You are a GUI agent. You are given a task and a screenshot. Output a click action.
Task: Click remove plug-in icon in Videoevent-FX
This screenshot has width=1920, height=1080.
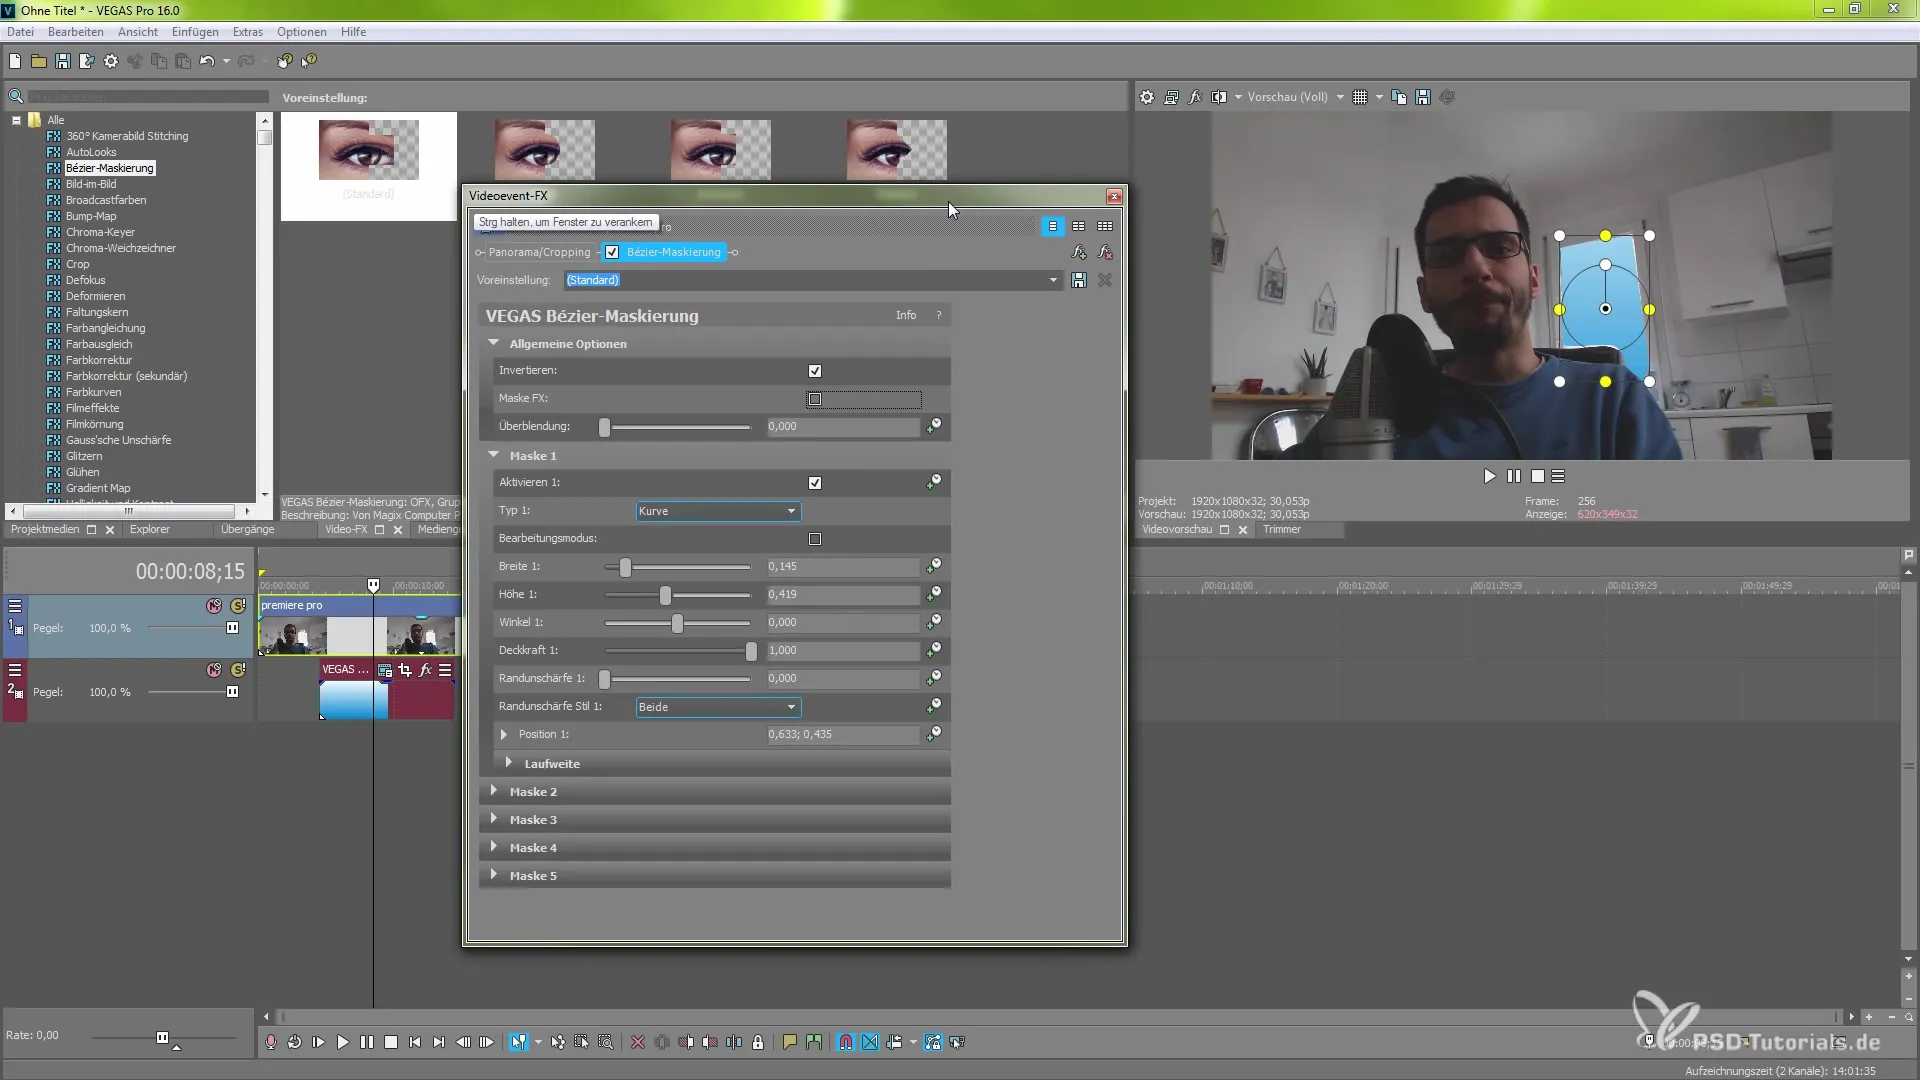click(x=1105, y=252)
